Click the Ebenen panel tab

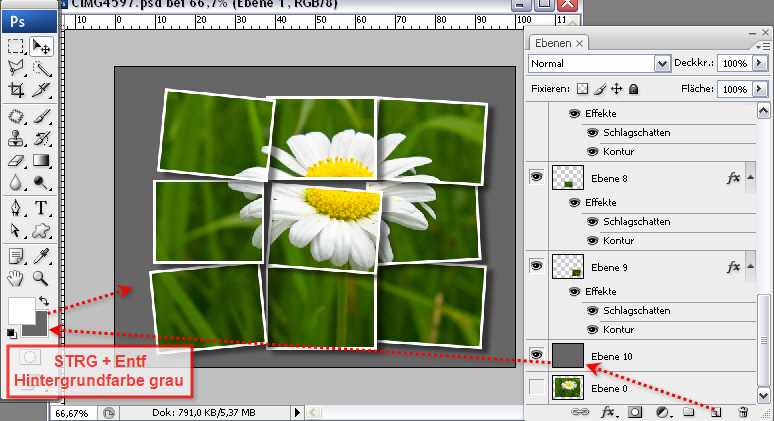coord(553,43)
